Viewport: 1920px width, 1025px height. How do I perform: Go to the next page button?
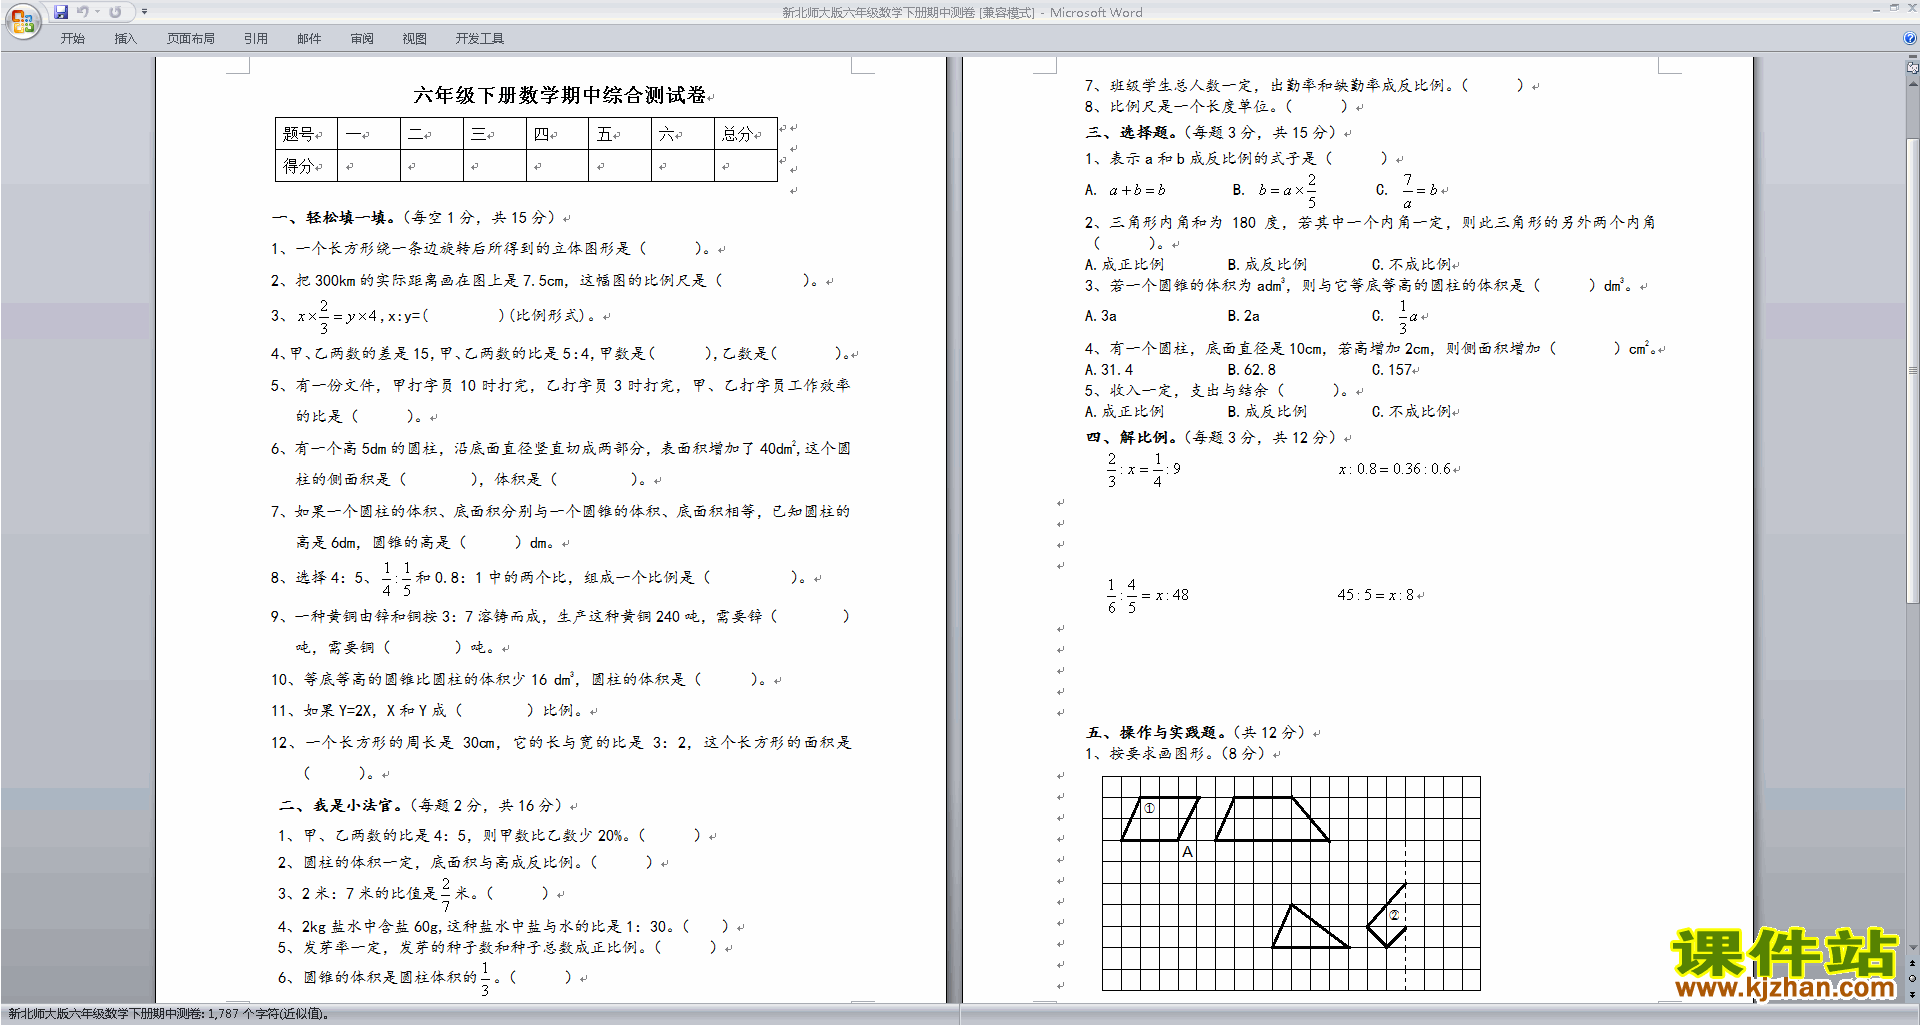pyautogui.click(x=1913, y=994)
